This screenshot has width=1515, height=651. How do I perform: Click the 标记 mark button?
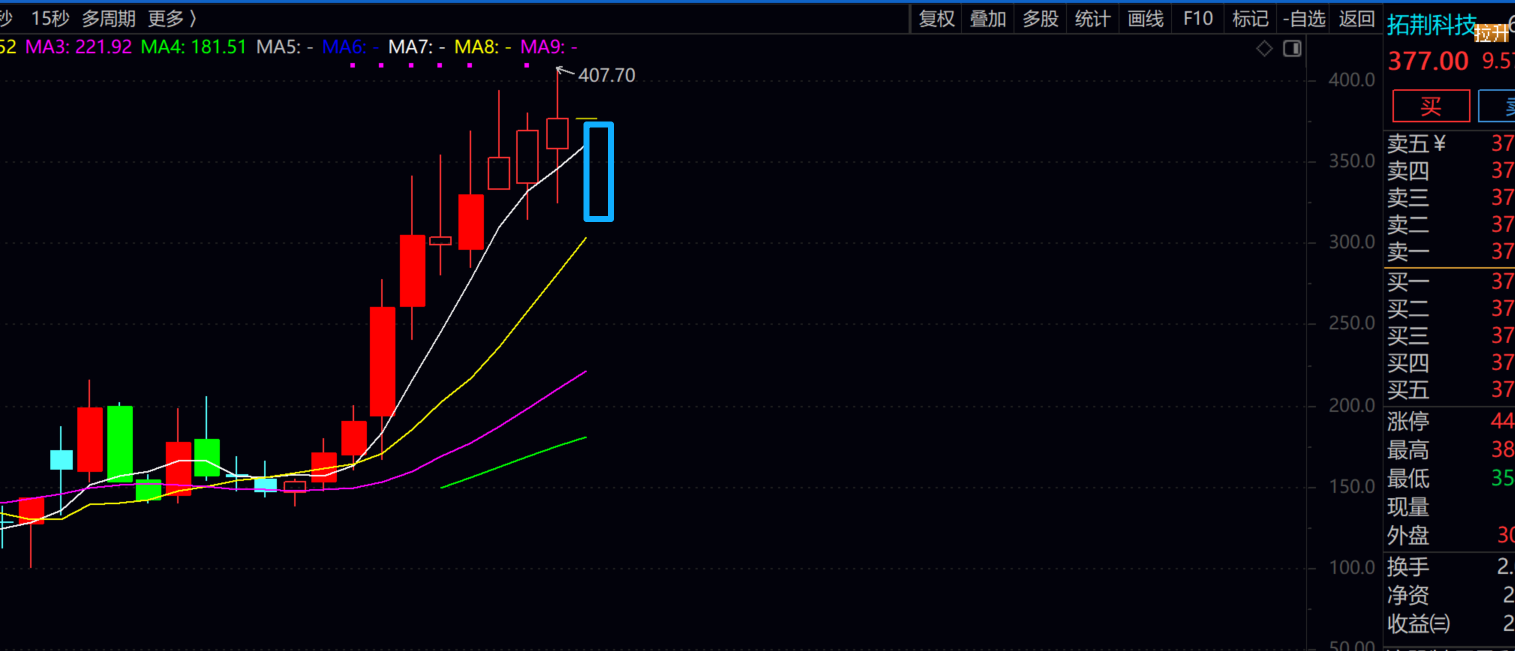[x=1250, y=18]
